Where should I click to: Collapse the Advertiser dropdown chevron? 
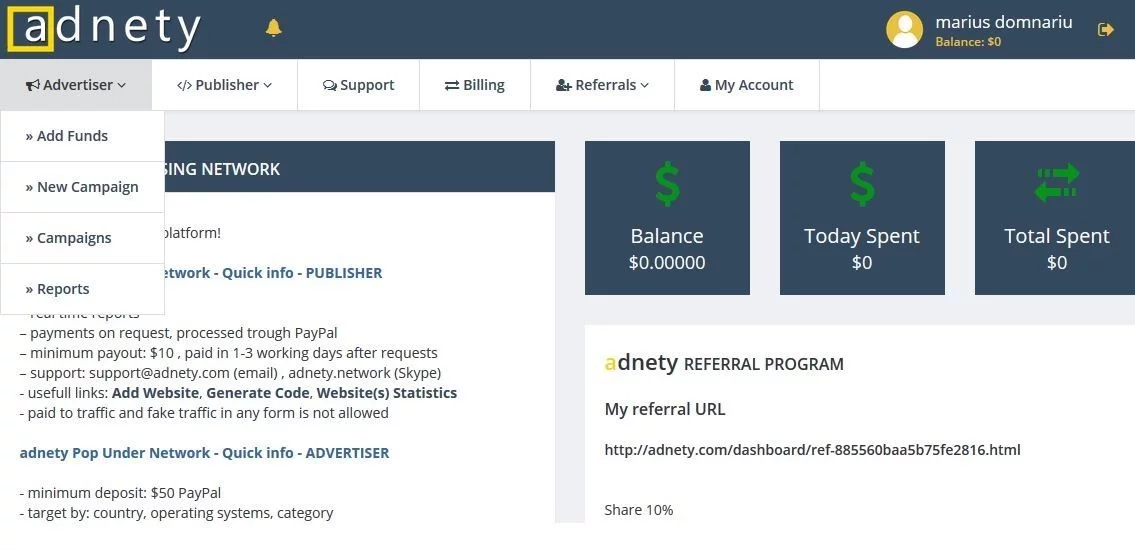122,85
